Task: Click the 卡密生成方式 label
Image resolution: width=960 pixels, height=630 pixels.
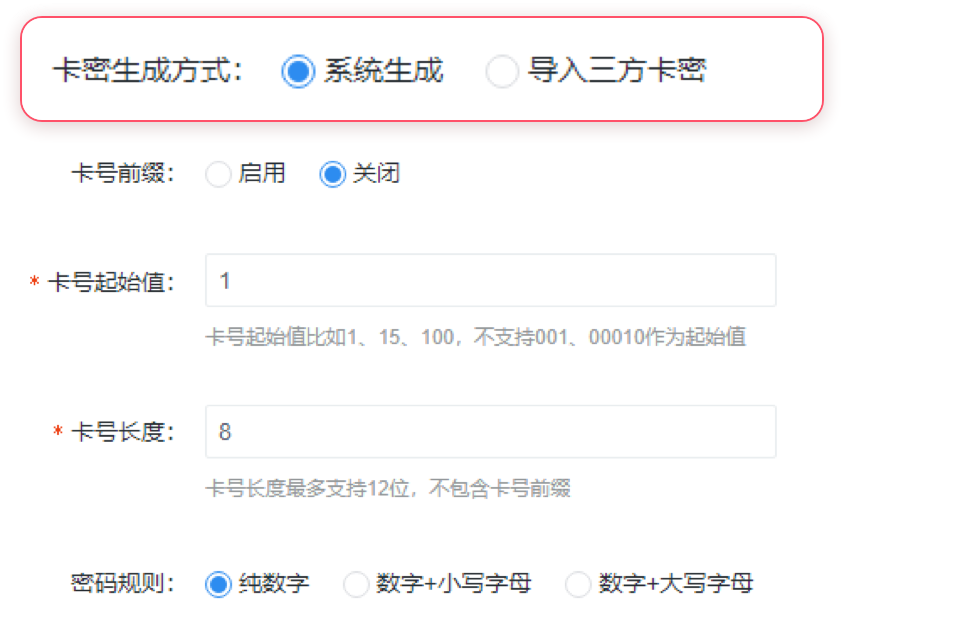Action: [x=148, y=70]
